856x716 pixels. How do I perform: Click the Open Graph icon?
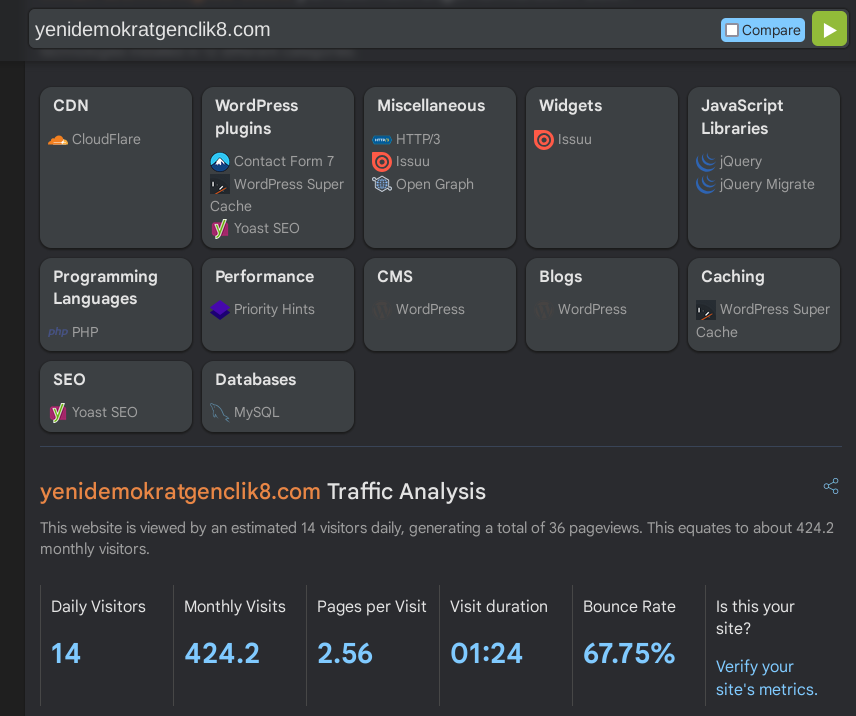pyautogui.click(x=382, y=184)
